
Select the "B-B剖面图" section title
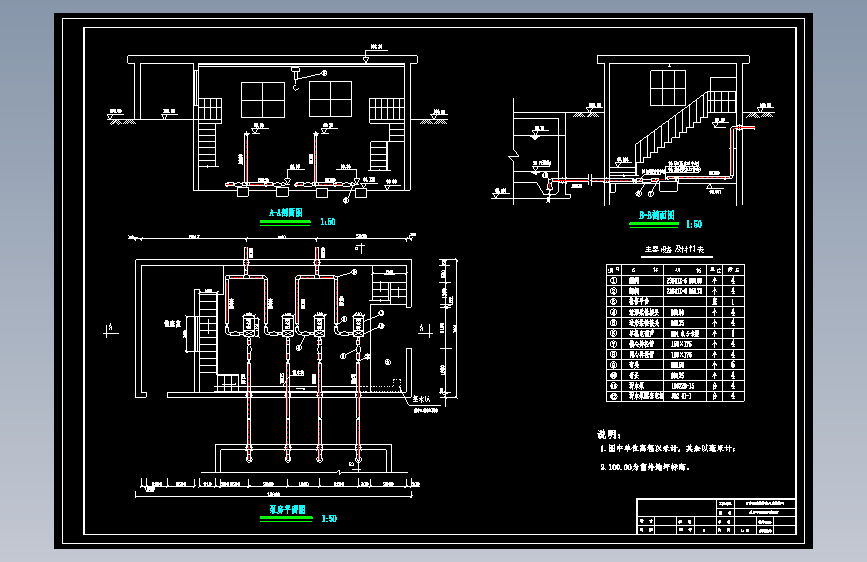pos(657,215)
